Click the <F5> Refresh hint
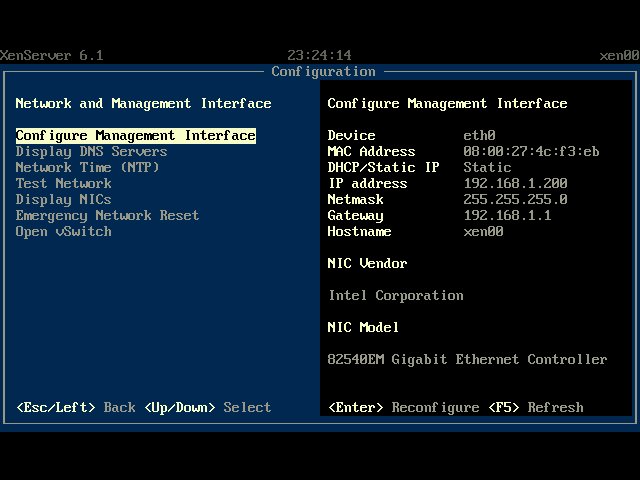Screen dimensions: 640x480 (536, 407)
